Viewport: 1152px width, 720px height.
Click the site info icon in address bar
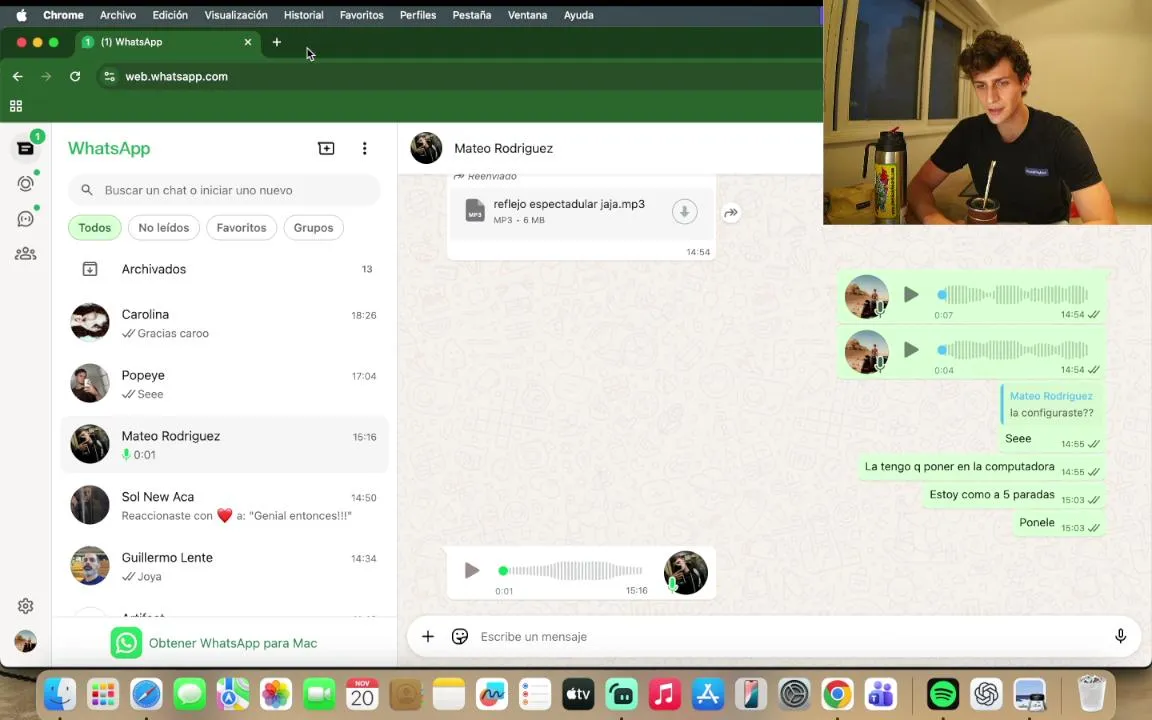coord(109,76)
